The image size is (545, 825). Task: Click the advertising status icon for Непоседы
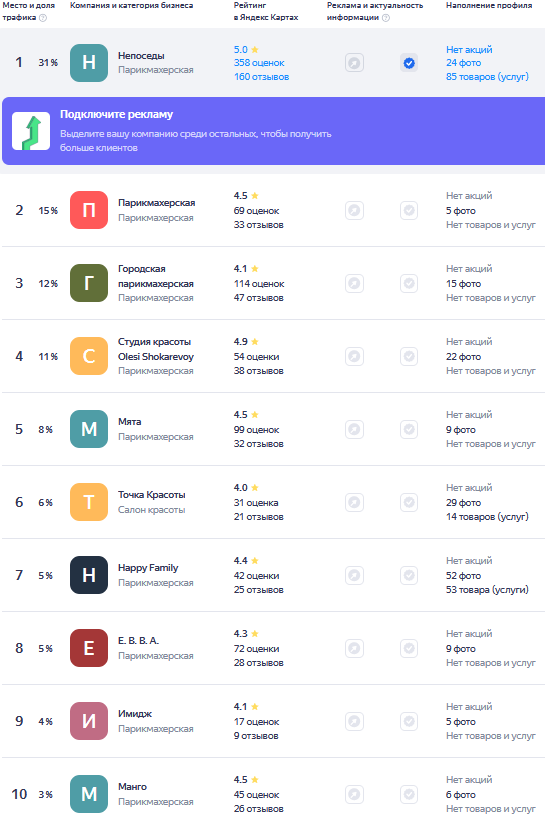tap(355, 63)
